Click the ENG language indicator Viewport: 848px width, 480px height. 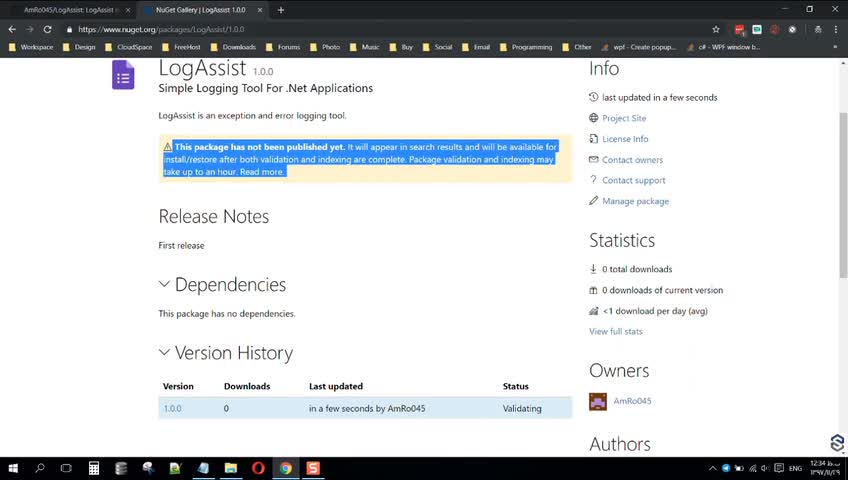(x=796, y=469)
